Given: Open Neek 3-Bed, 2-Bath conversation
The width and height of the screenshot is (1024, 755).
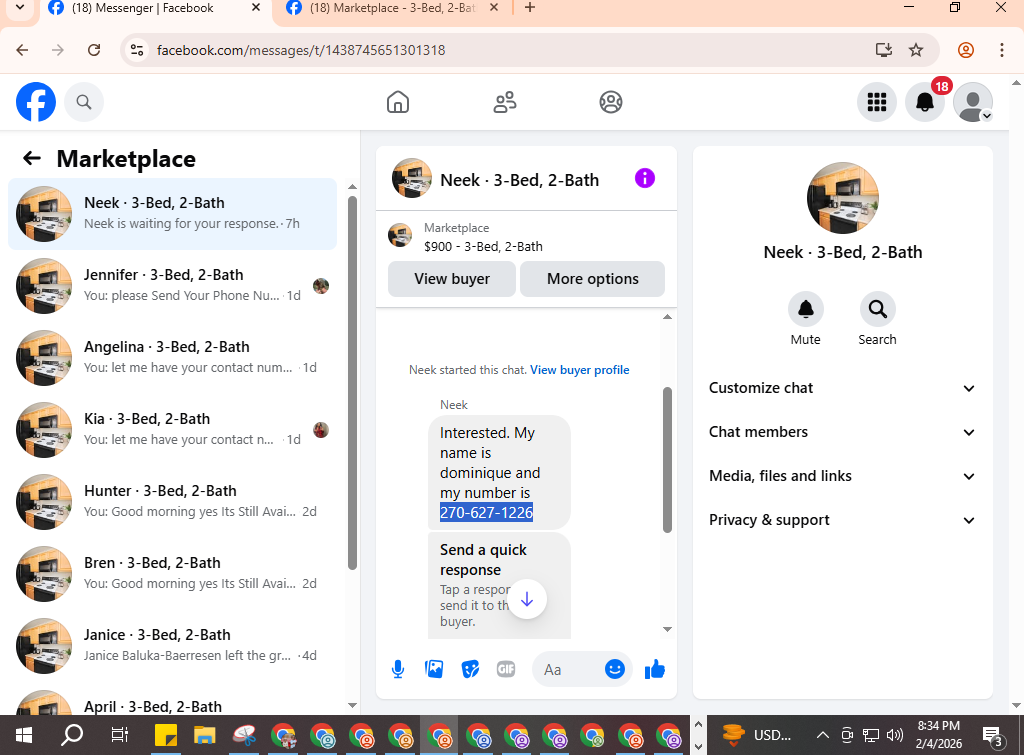Looking at the screenshot, I should pos(172,214).
